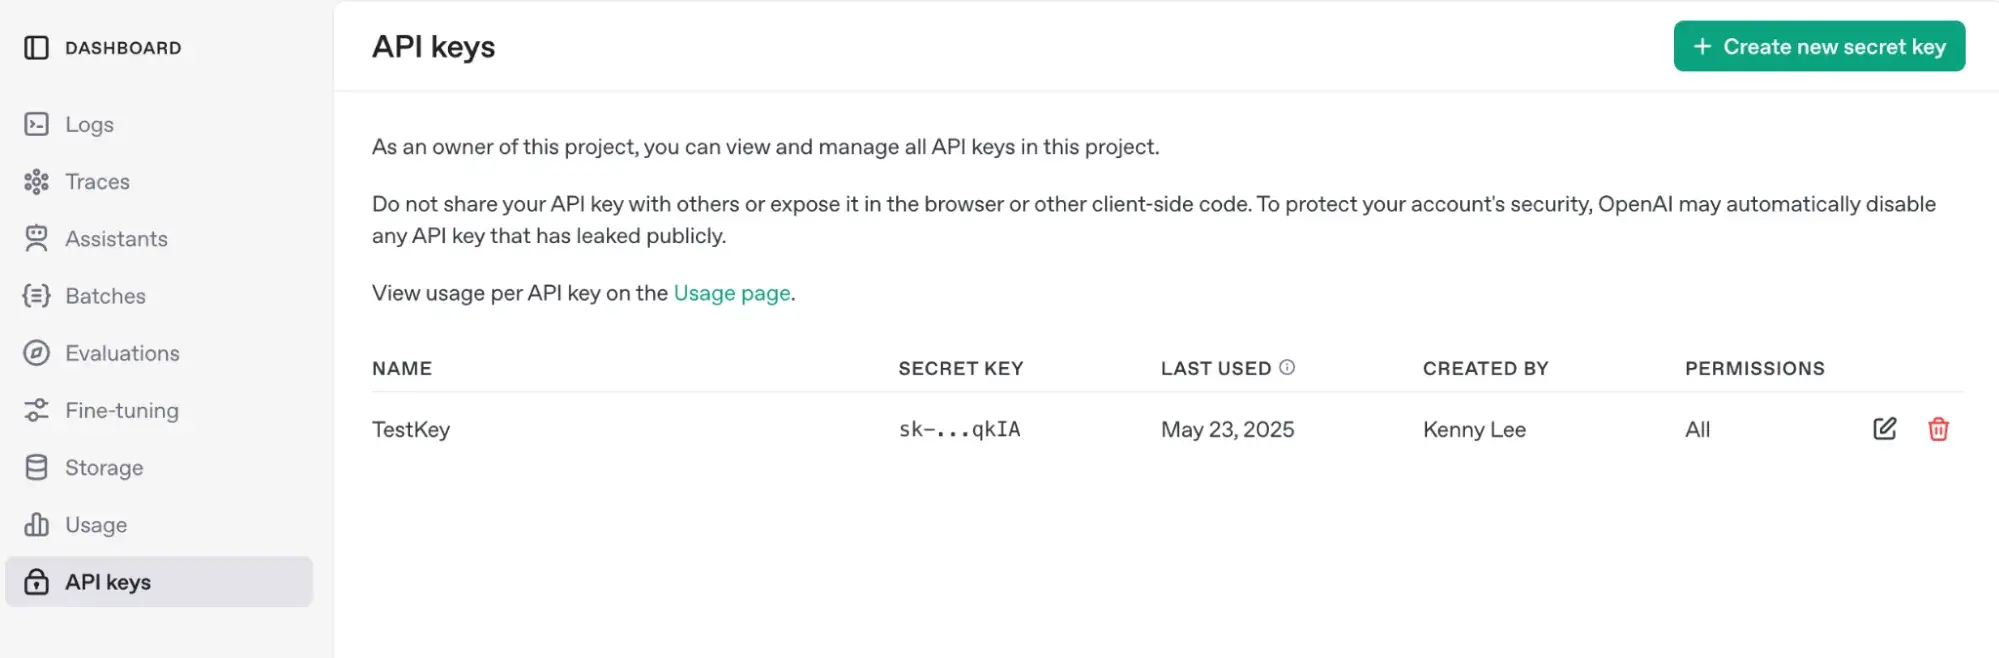This screenshot has height=658, width=1999.
Task: Click the Fine-tuning sliders icon
Action: point(36,410)
